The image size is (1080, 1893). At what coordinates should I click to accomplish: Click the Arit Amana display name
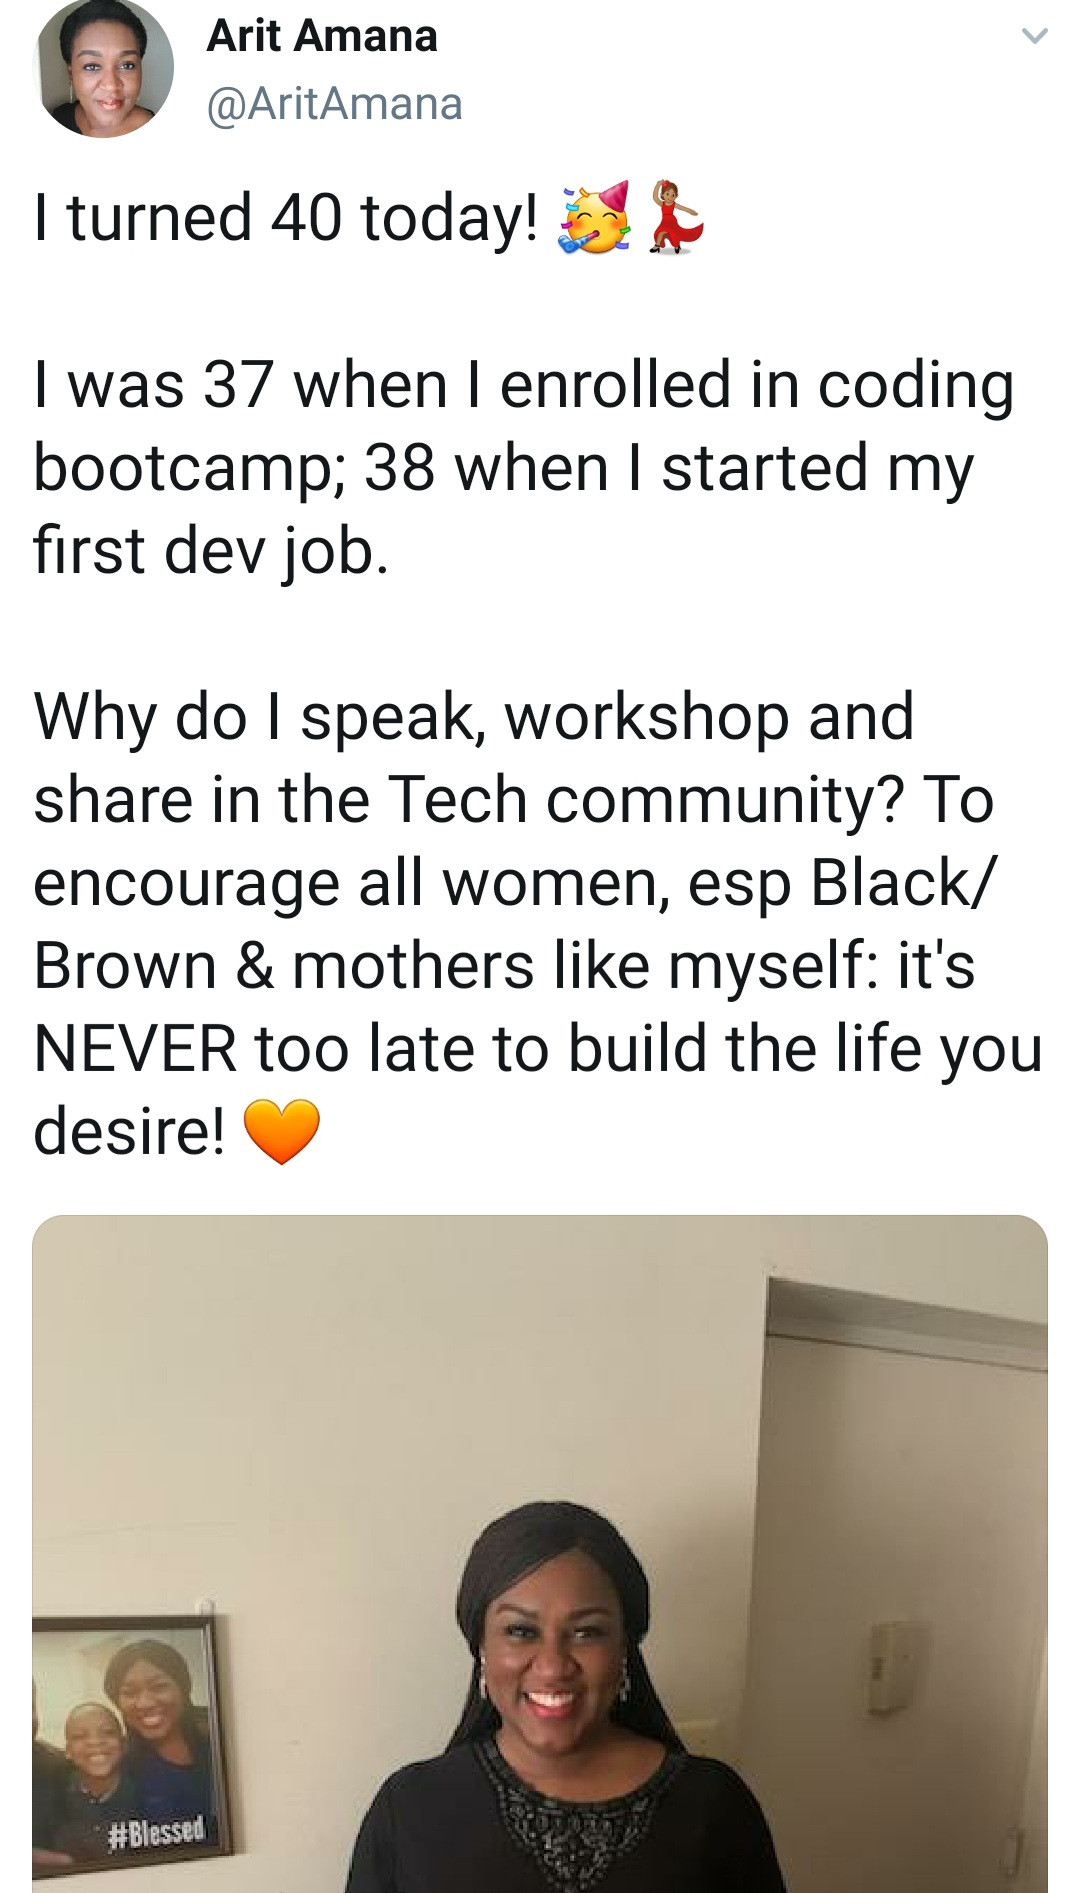(322, 36)
